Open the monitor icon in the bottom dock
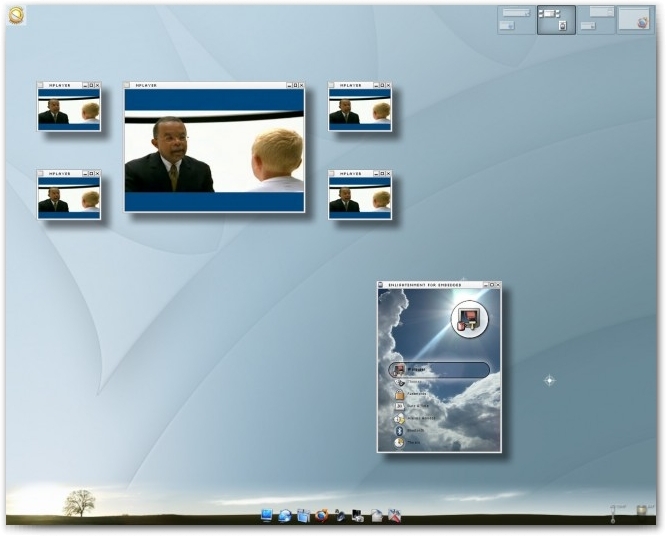 (267, 515)
